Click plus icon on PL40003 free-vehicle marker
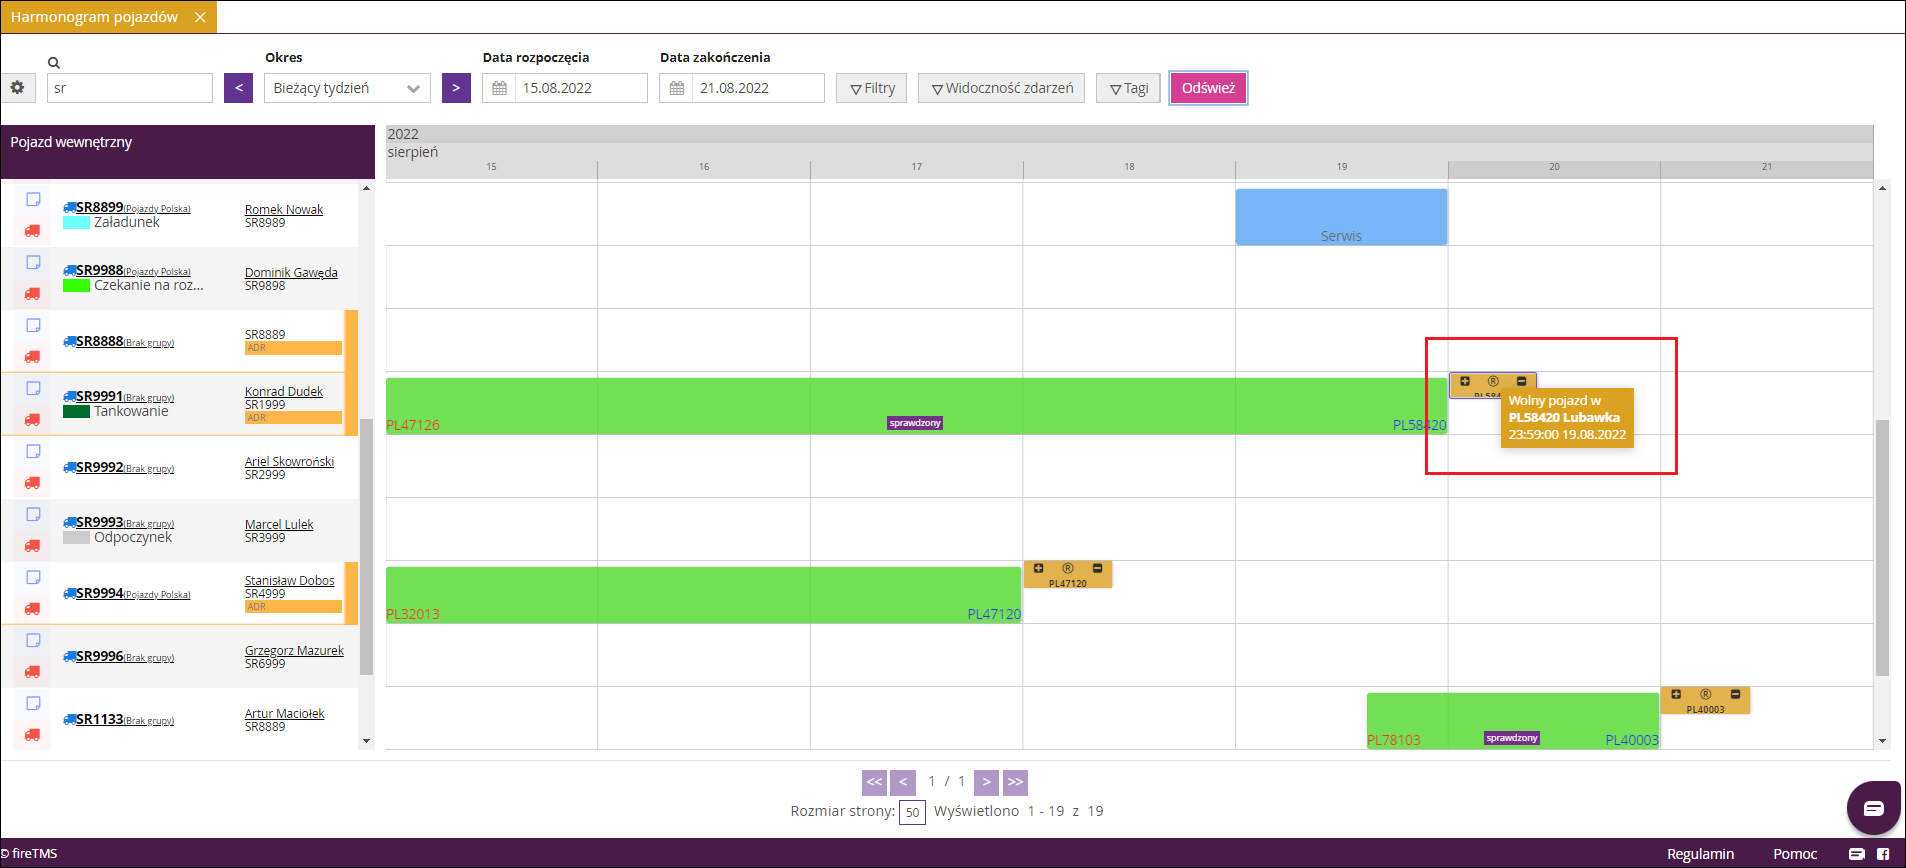1906x868 pixels. 1676,694
